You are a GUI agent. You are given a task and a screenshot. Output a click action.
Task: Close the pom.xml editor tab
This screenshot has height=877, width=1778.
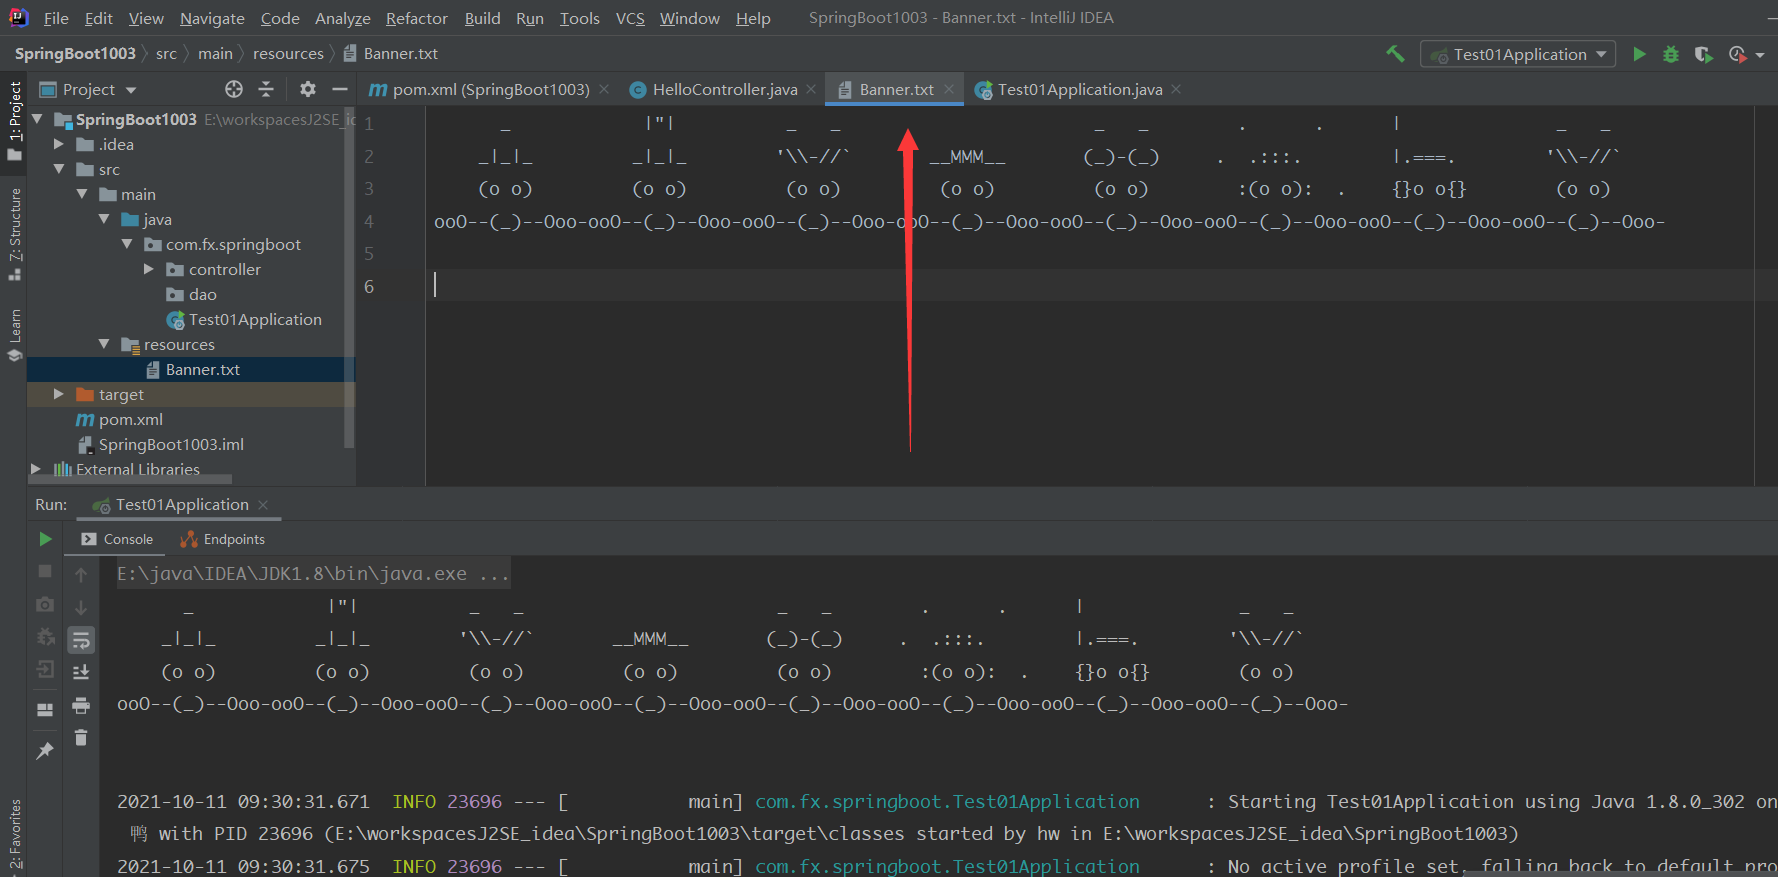click(604, 89)
